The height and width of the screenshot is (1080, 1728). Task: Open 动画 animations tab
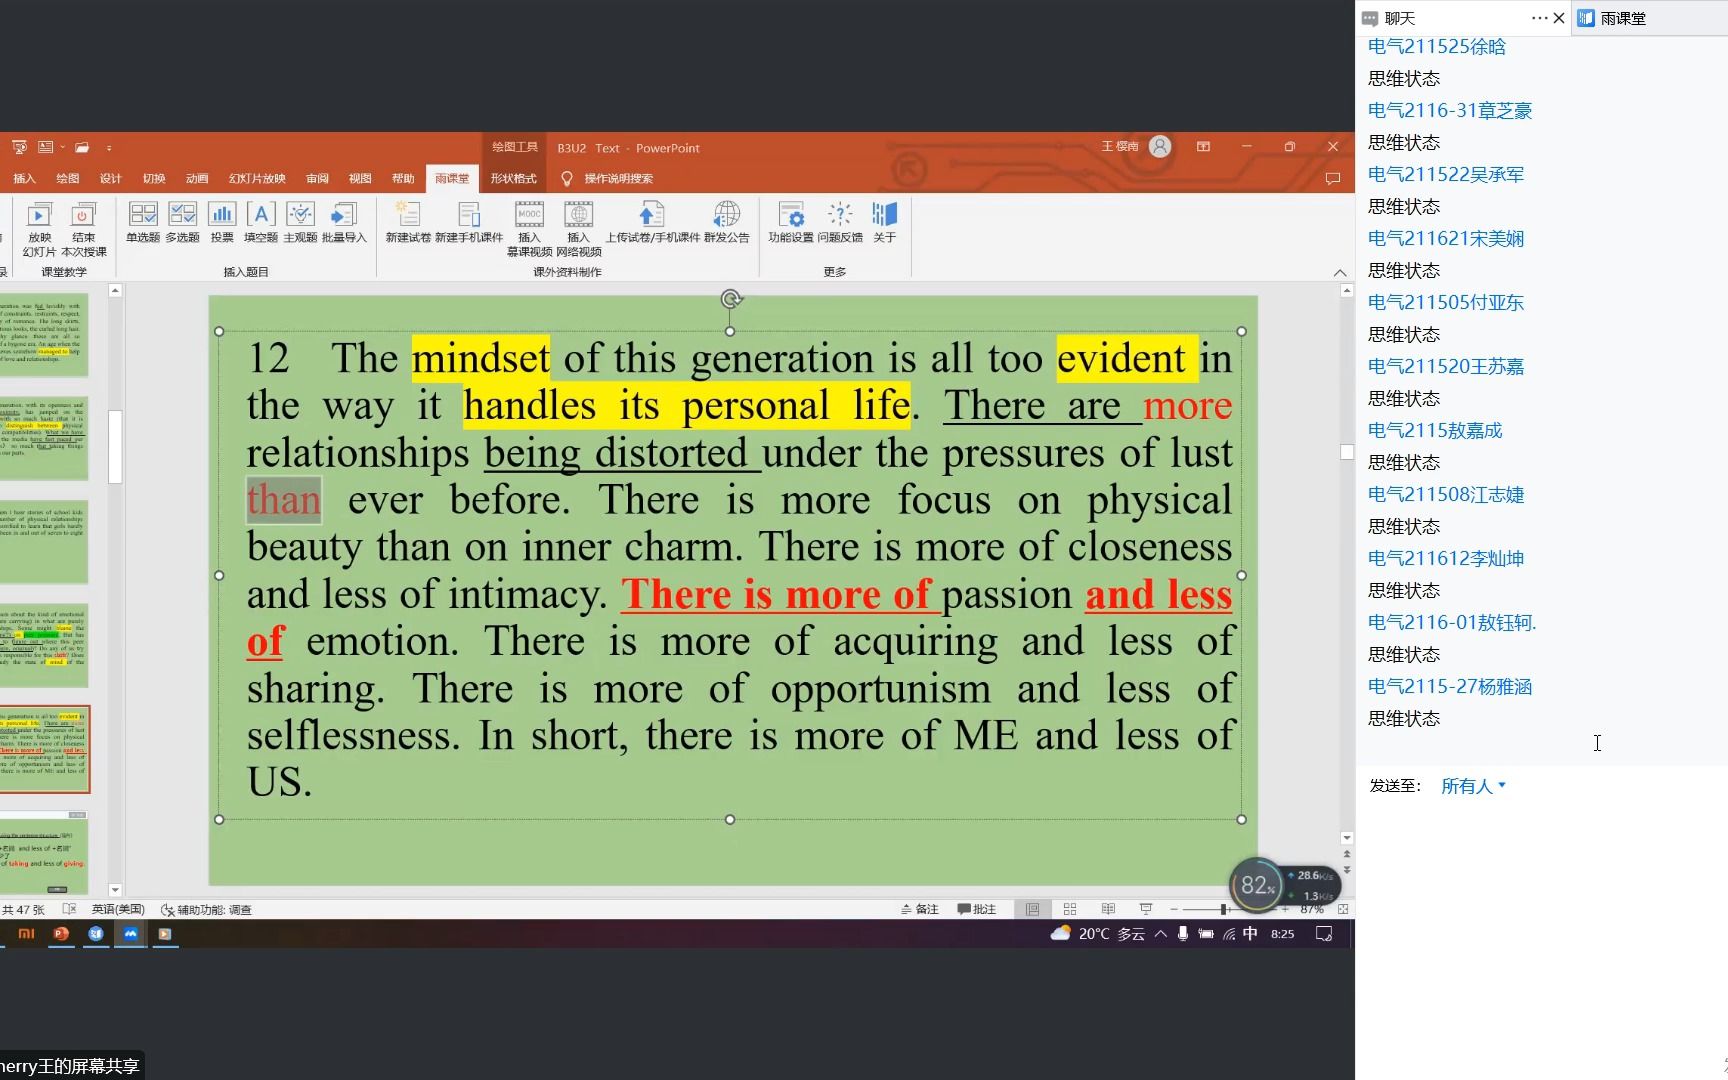pos(197,178)
